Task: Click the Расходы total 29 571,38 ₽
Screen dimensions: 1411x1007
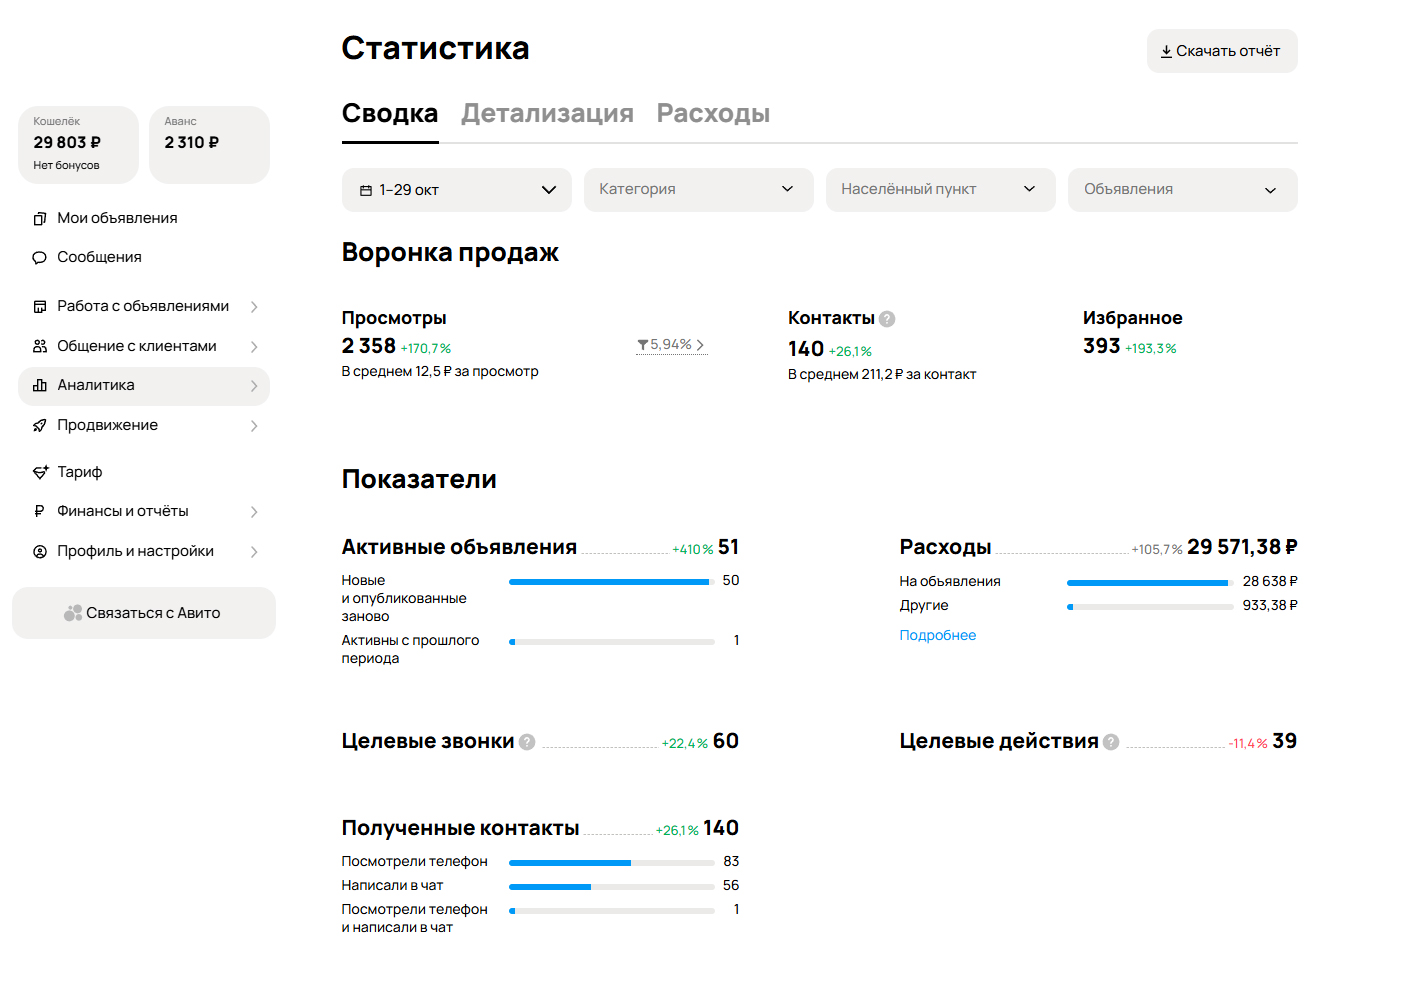Action: pos(1242,547)
